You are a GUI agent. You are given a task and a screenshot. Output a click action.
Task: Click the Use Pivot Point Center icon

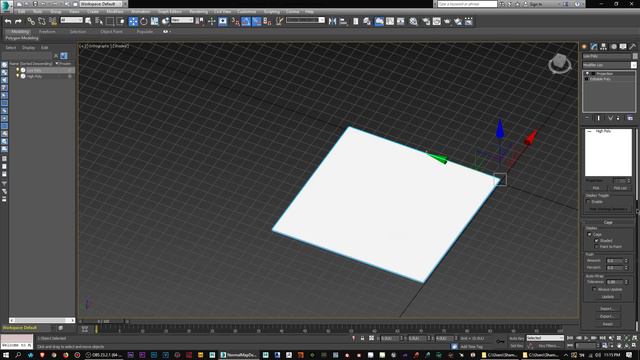point(200,21)
